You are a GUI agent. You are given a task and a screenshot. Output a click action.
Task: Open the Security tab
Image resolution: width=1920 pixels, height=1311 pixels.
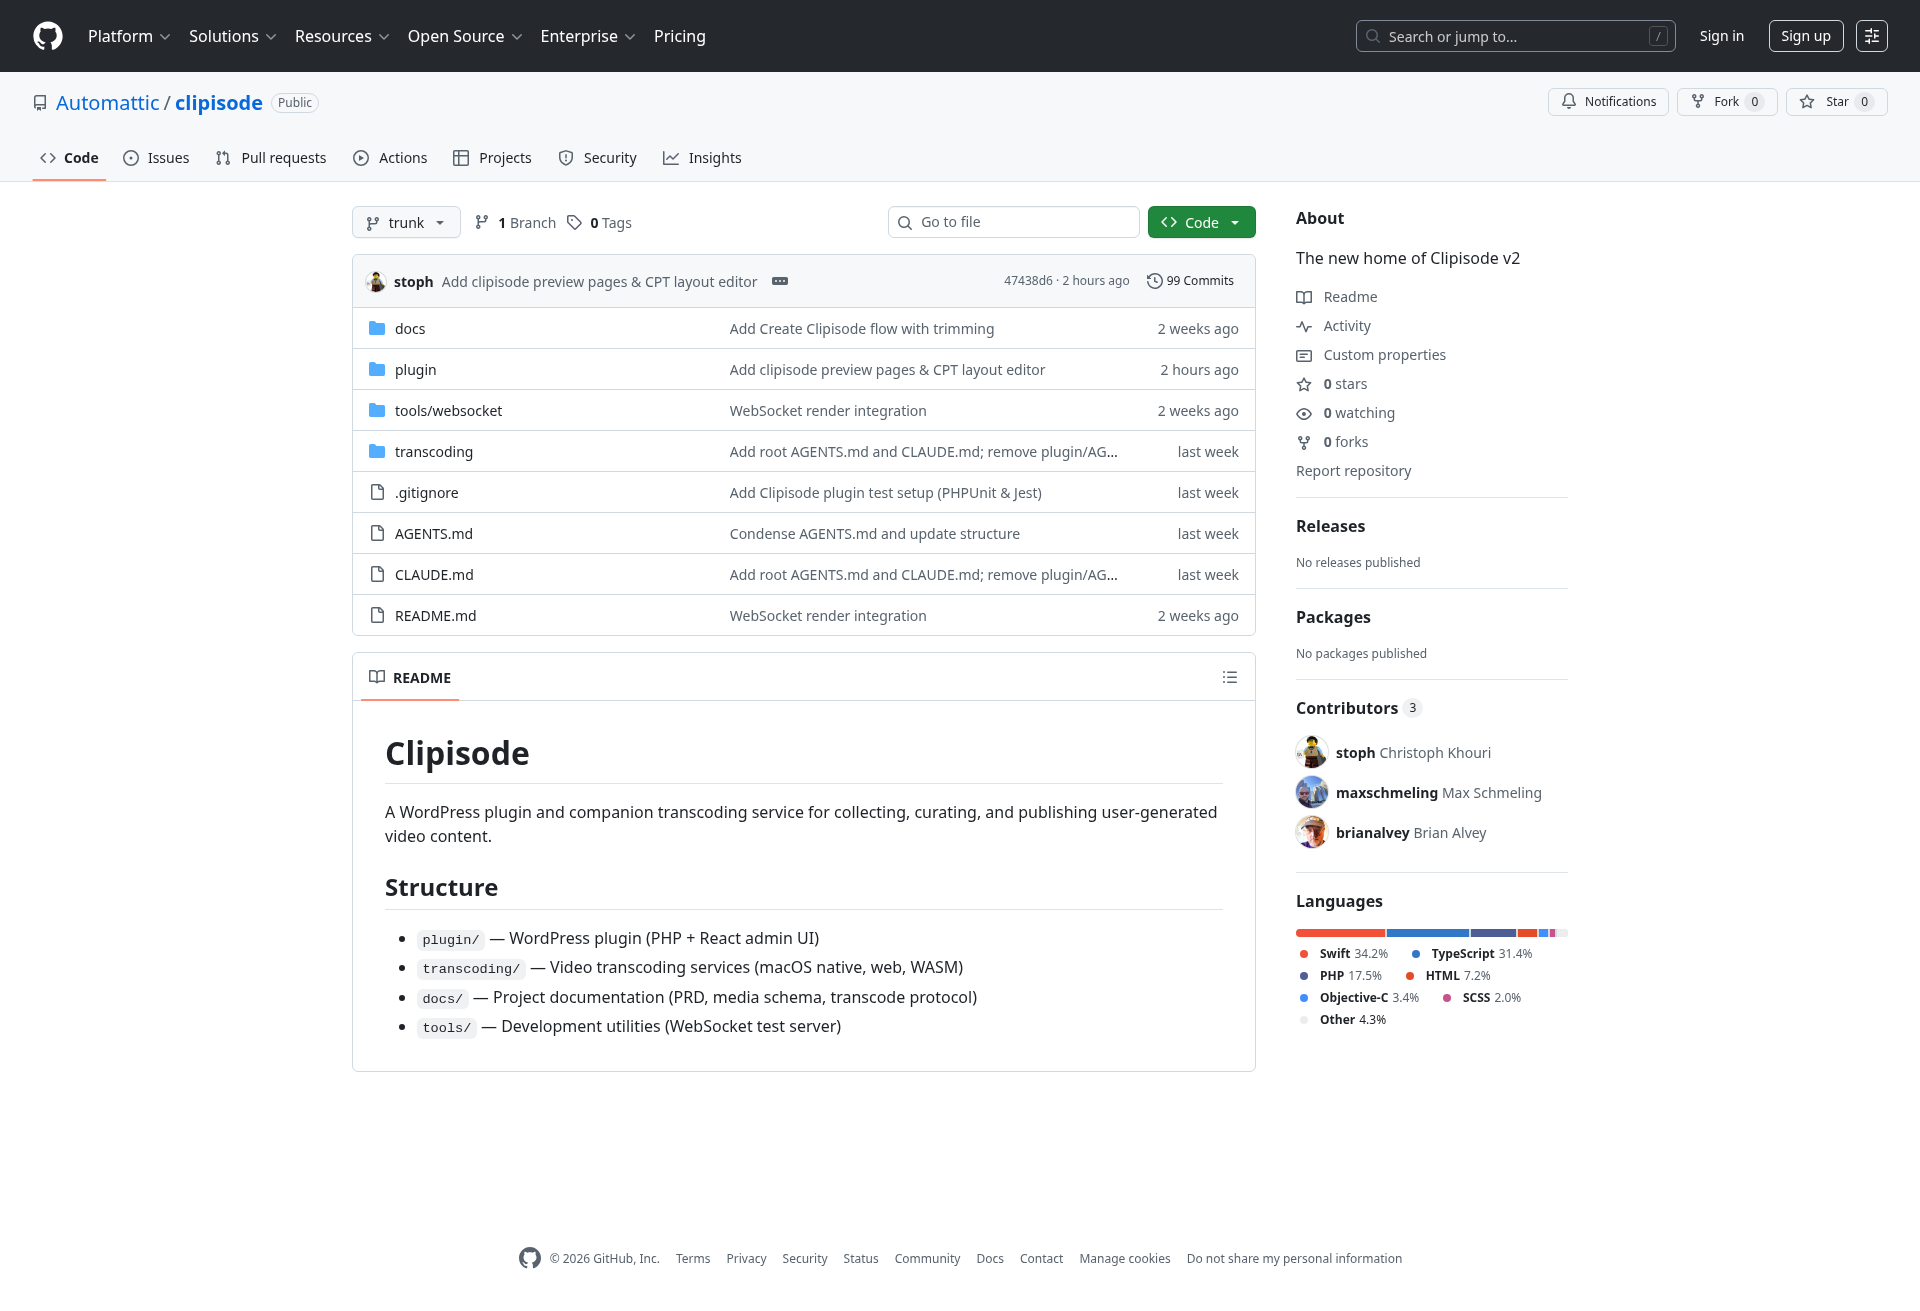click(x=597, y=158)
